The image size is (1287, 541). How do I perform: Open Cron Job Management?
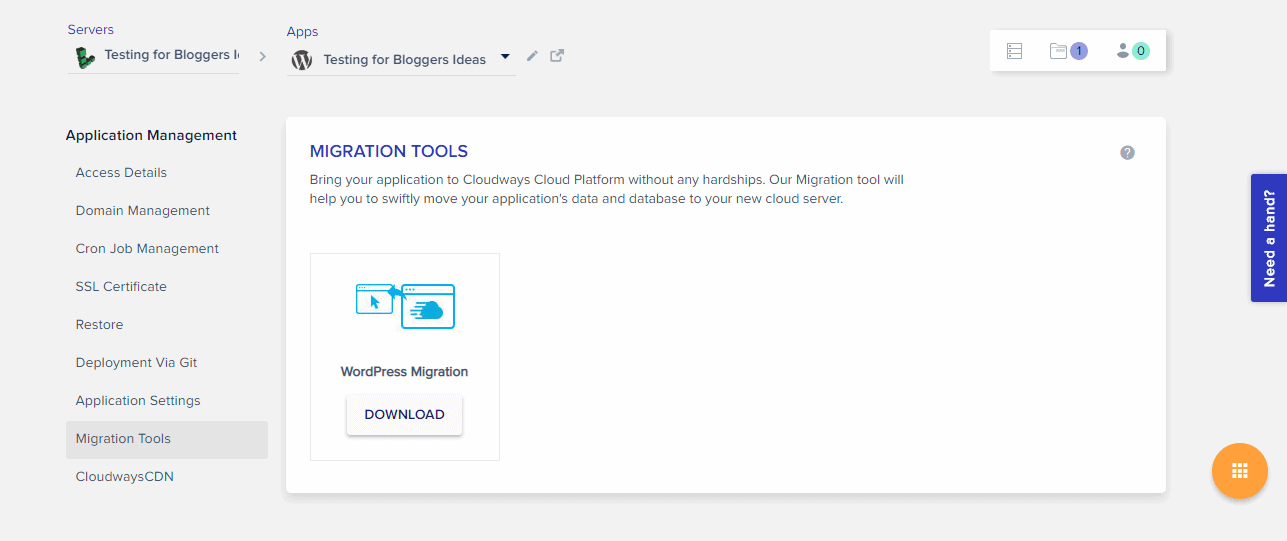[x=147, y=248]
